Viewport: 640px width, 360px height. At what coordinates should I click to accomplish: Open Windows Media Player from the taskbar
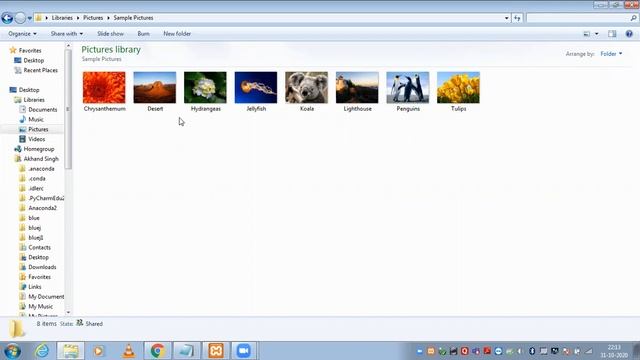[98, 351]
